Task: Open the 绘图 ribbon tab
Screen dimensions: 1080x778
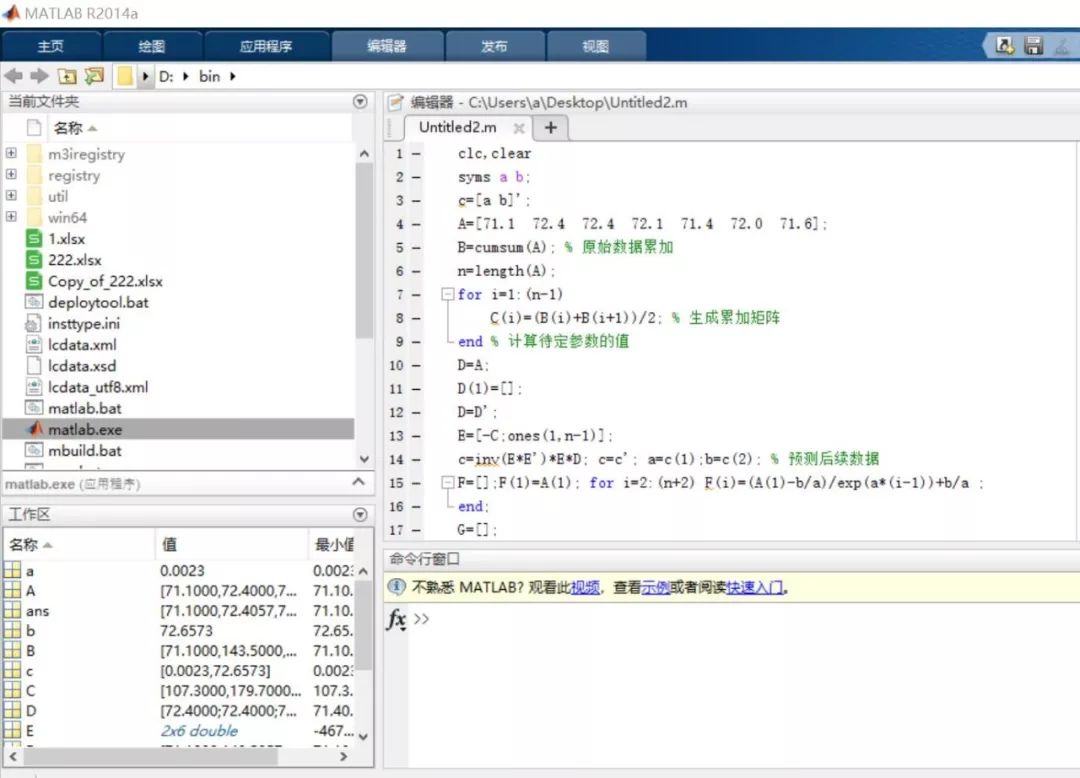Action: 152,46
